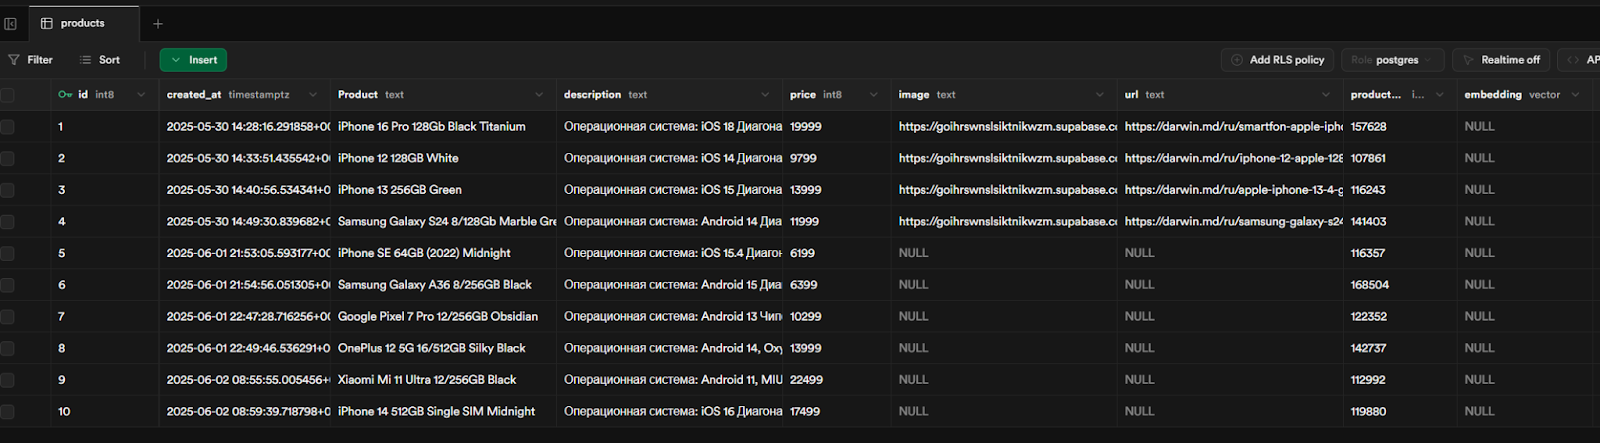Select price cell 22499
Screen dimensions: 1600x443
837,380
